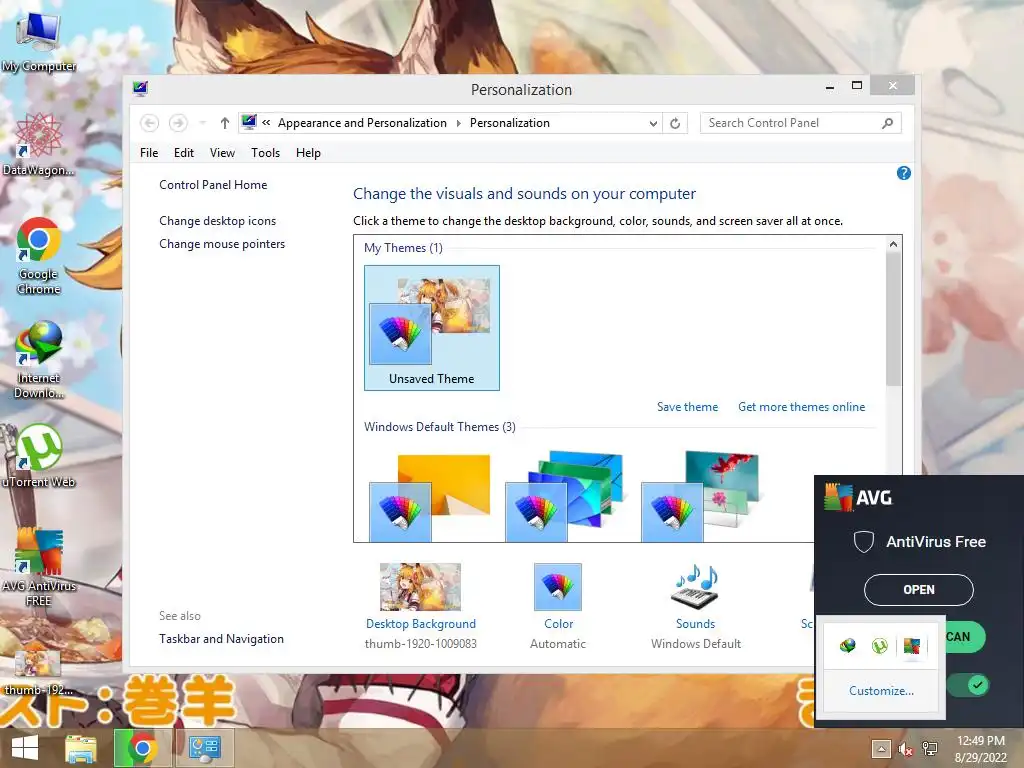The height and width of the screenshot is (768, 1024).
Task: Click the Internet Download Manager tray overflow icon
Action: tap(848, 646)
